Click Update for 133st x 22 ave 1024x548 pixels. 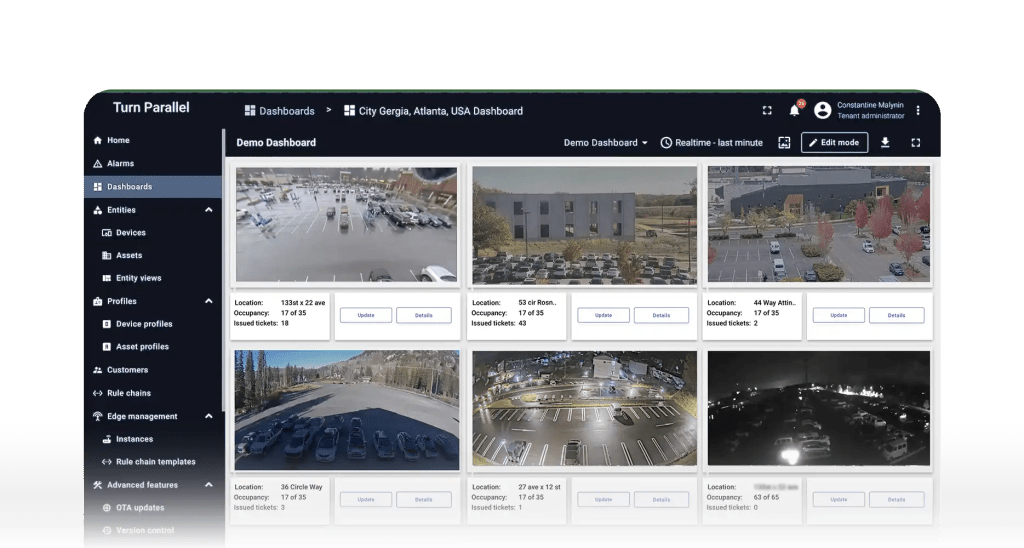(366, 315)
